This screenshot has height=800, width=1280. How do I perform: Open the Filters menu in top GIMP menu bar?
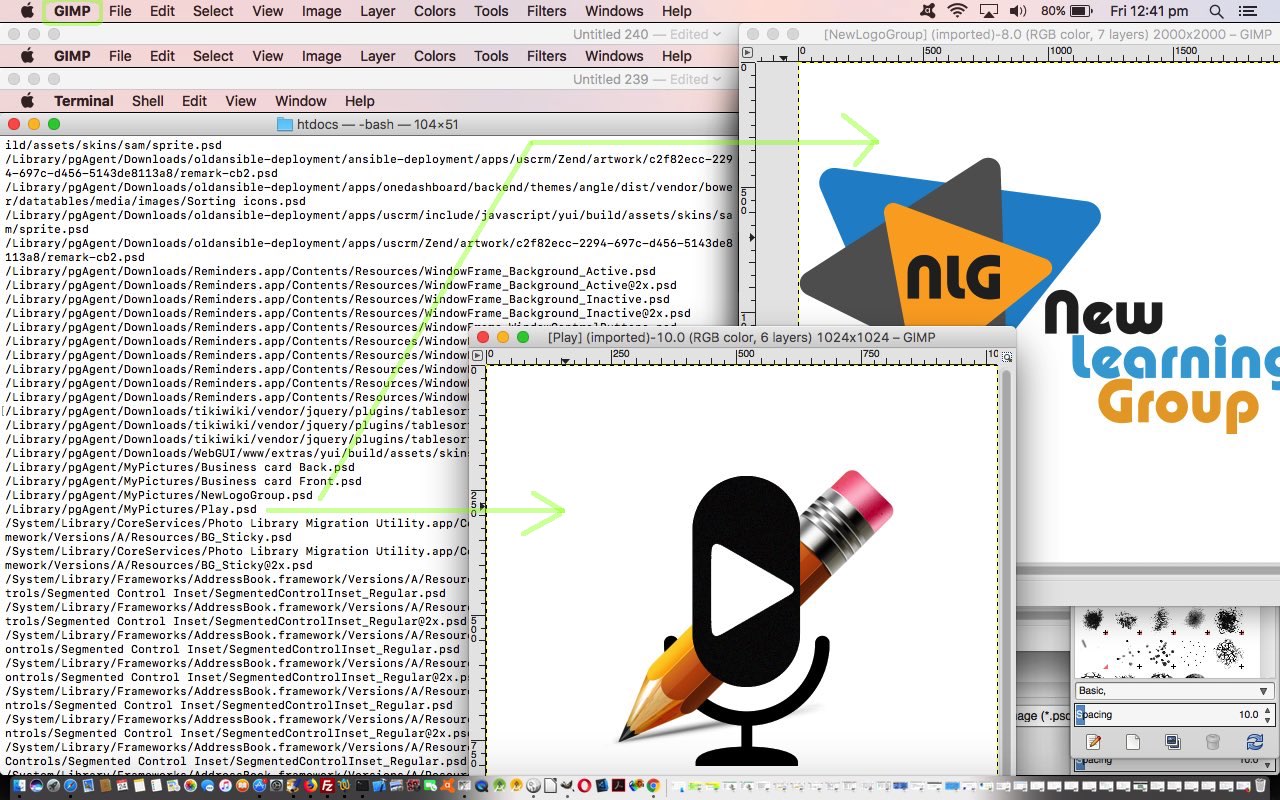click(546, 11)
